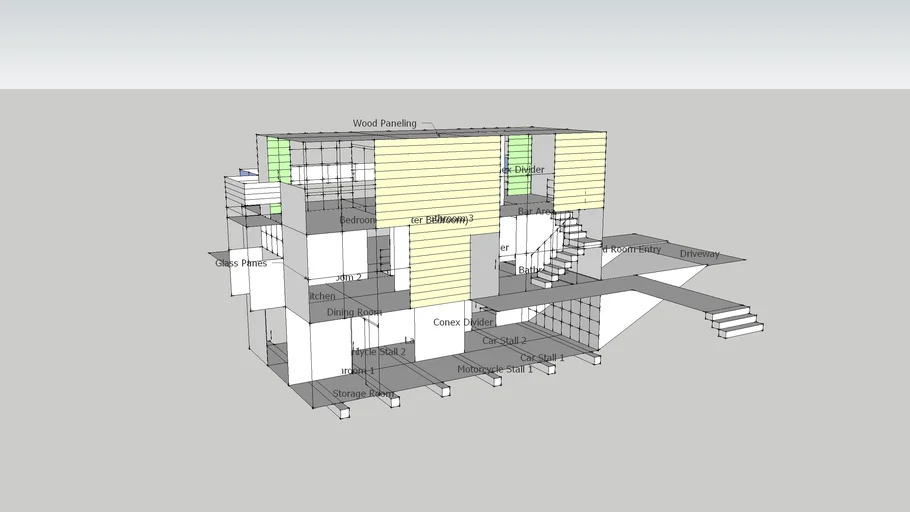Click the Wood Paneling label
Viewport: 910px width, 512px height.
(384, 124)
